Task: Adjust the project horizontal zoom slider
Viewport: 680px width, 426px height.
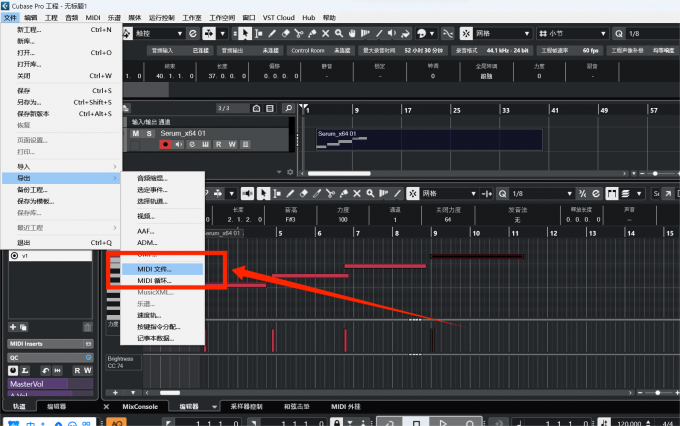Action: (x=655, y=174)
